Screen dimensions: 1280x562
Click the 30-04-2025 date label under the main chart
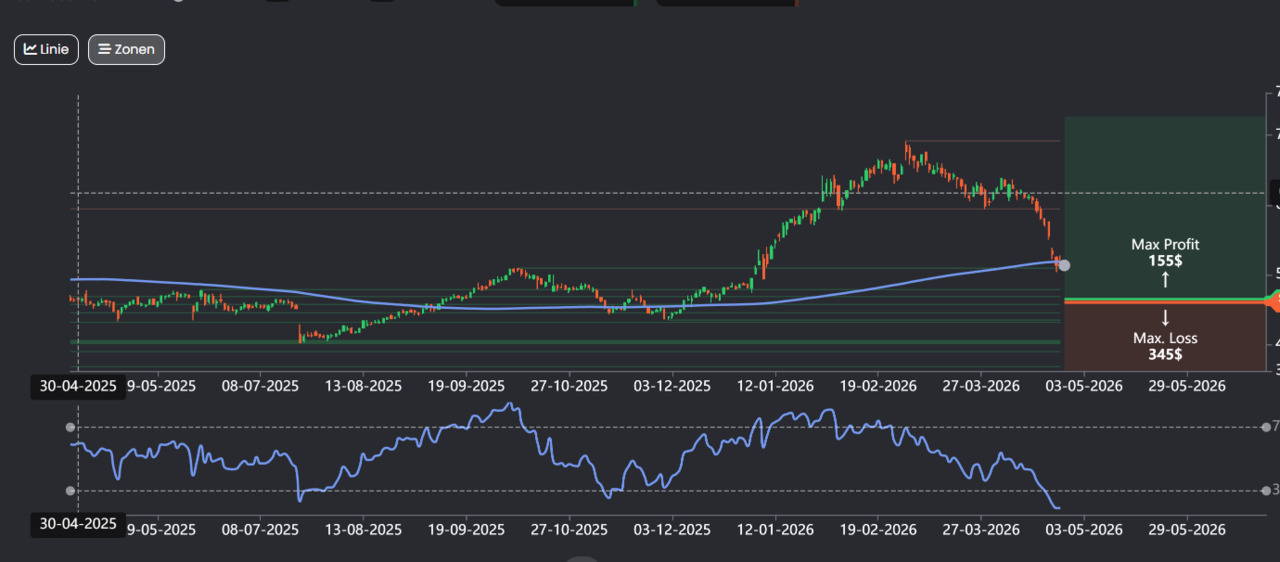point(78,386)
